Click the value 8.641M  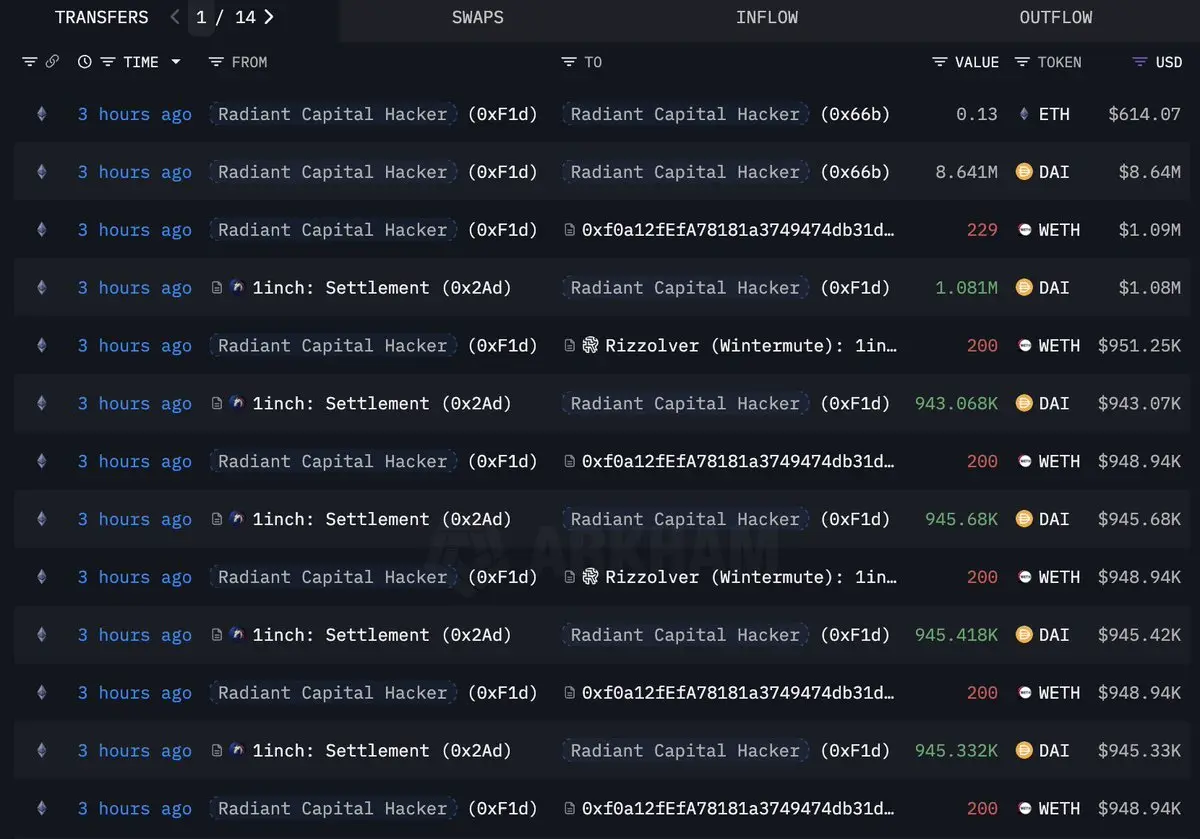(x=967, y=172)
